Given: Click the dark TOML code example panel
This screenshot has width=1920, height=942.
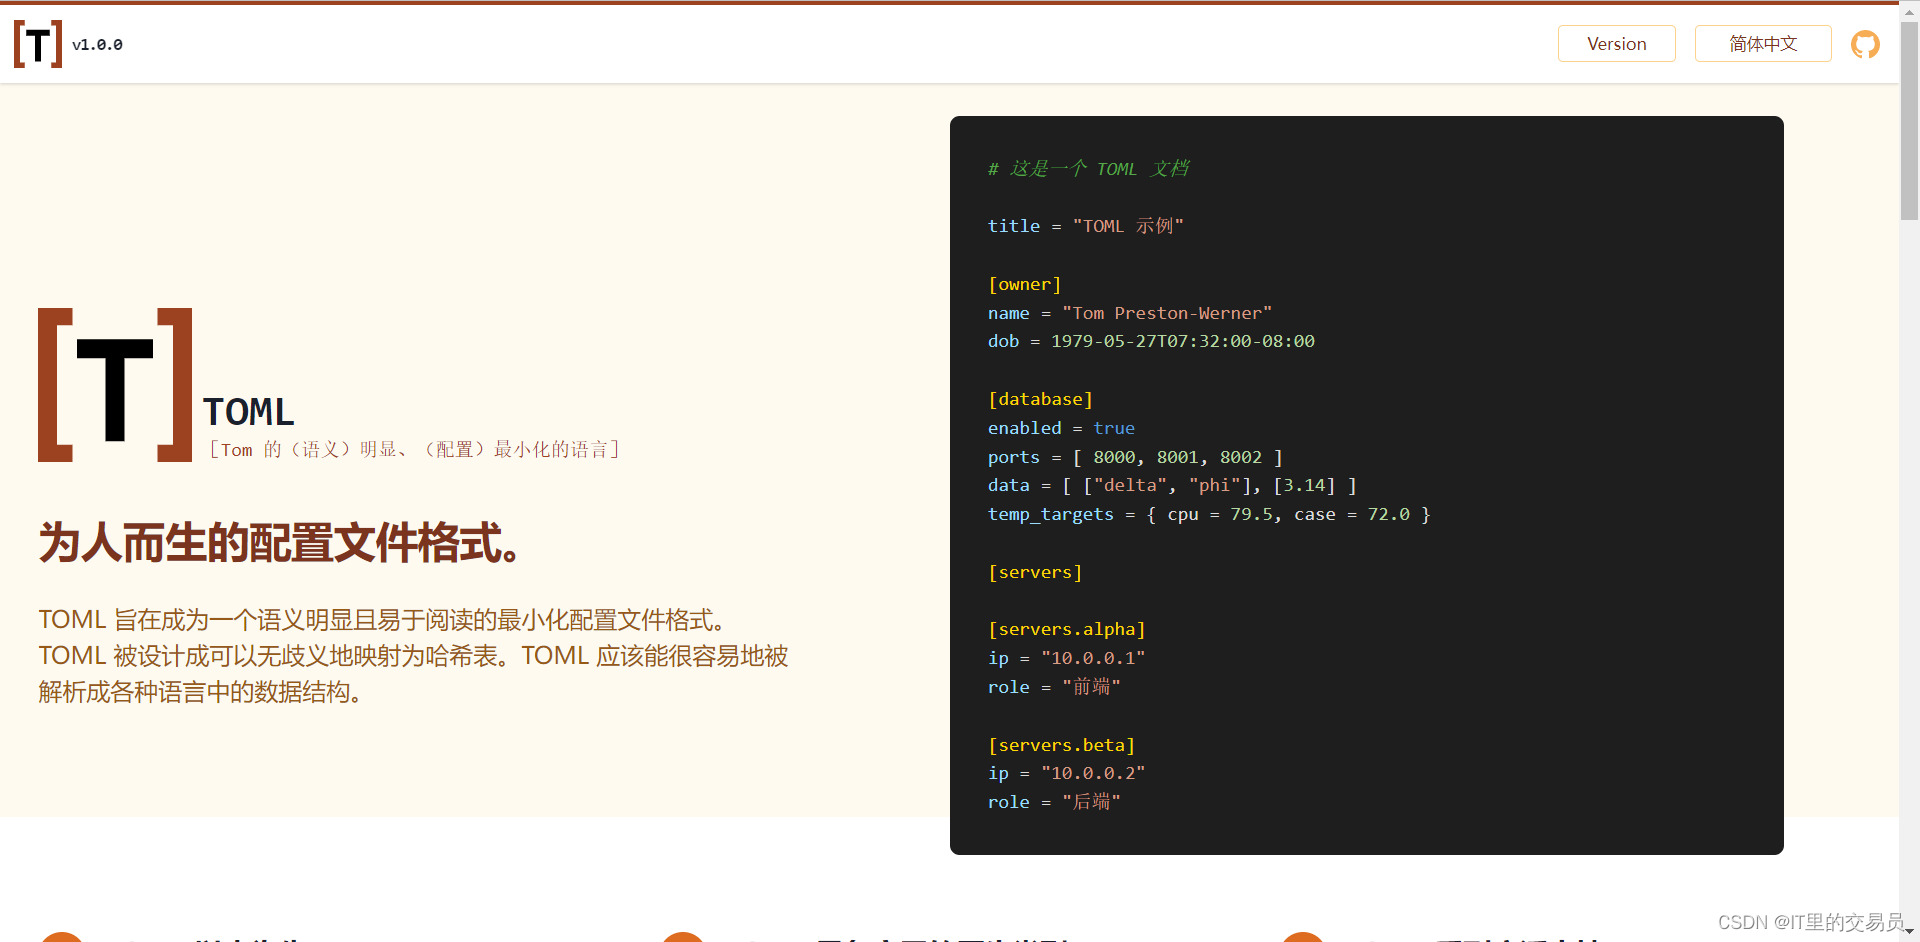Looking at the screenshot, I should (1366, 485).
